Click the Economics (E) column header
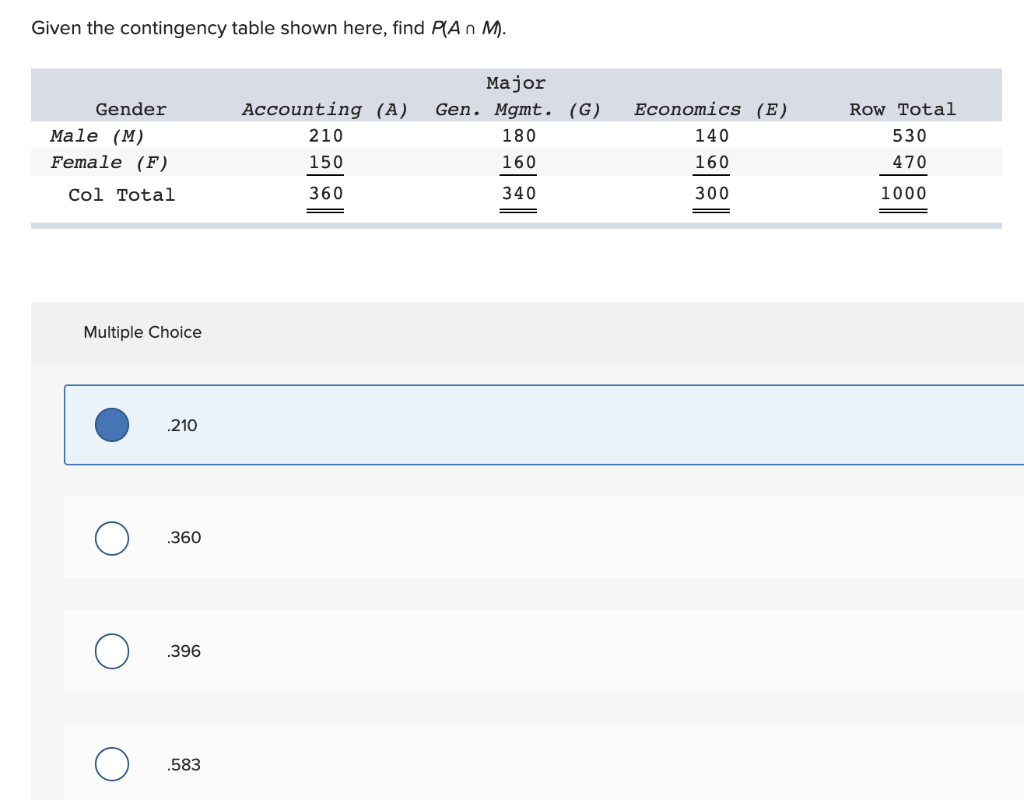The image size is (1024, 800). click(711, 109)
